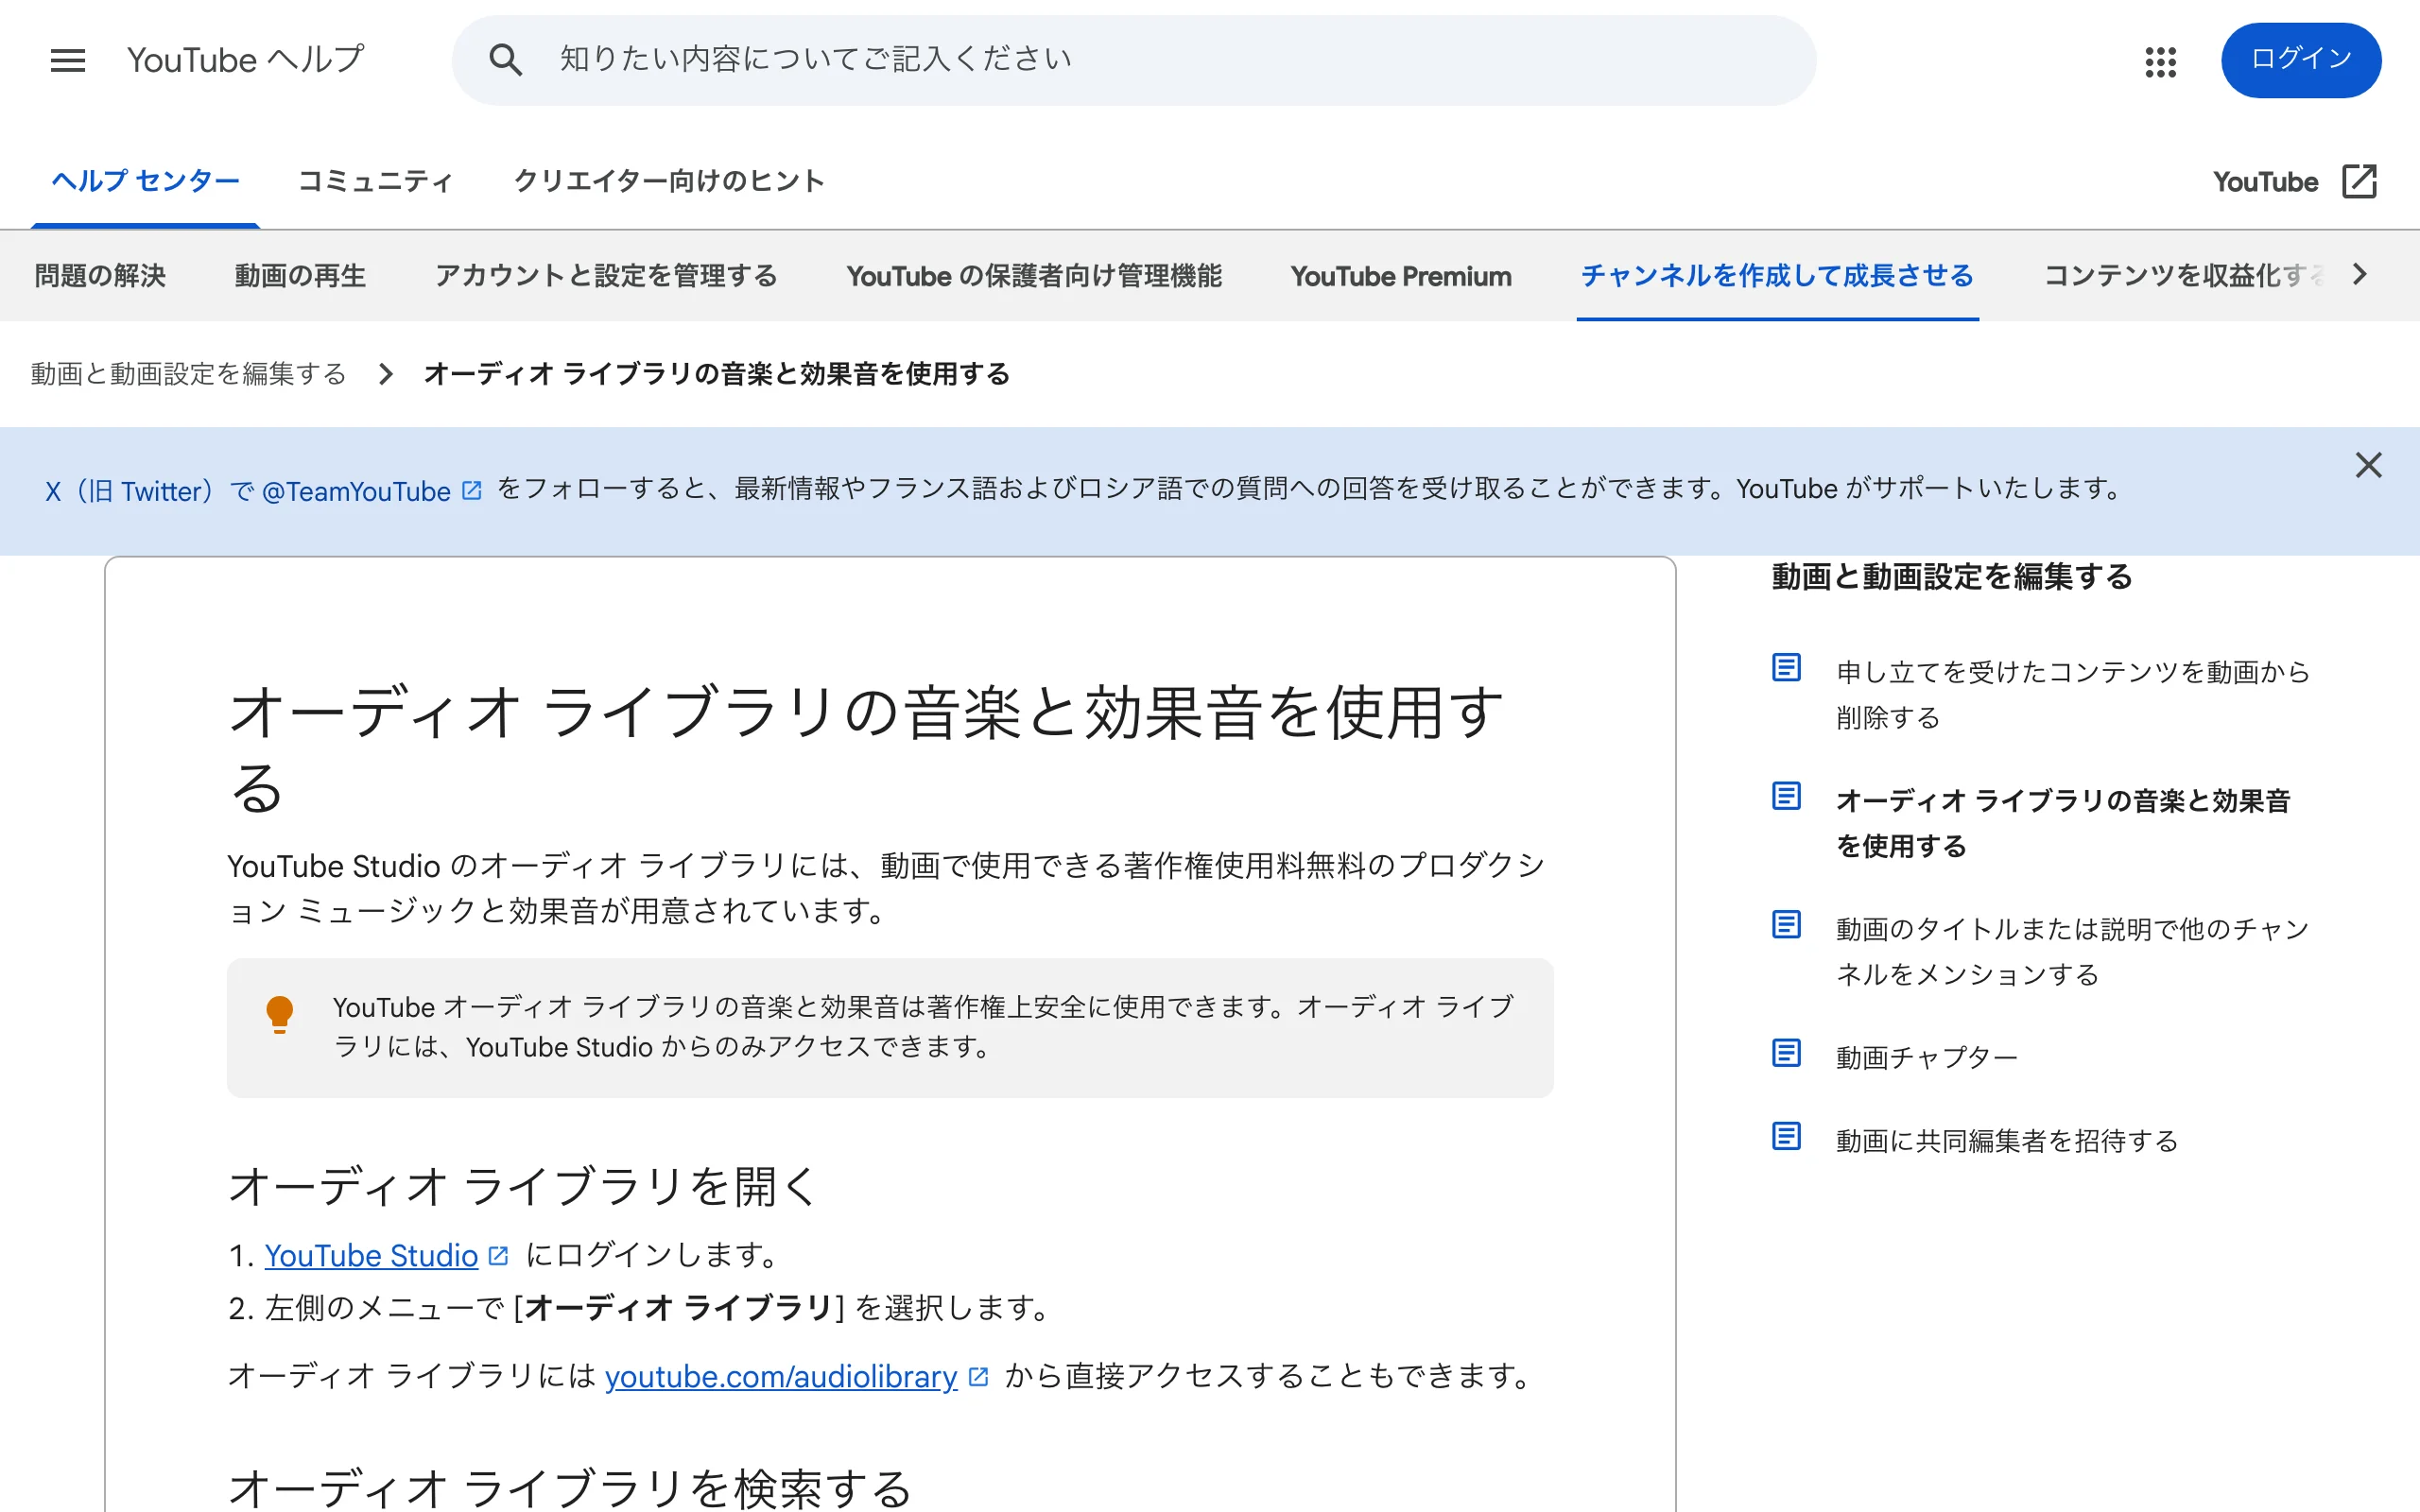Open the Google apps grid

[2160, 61]
